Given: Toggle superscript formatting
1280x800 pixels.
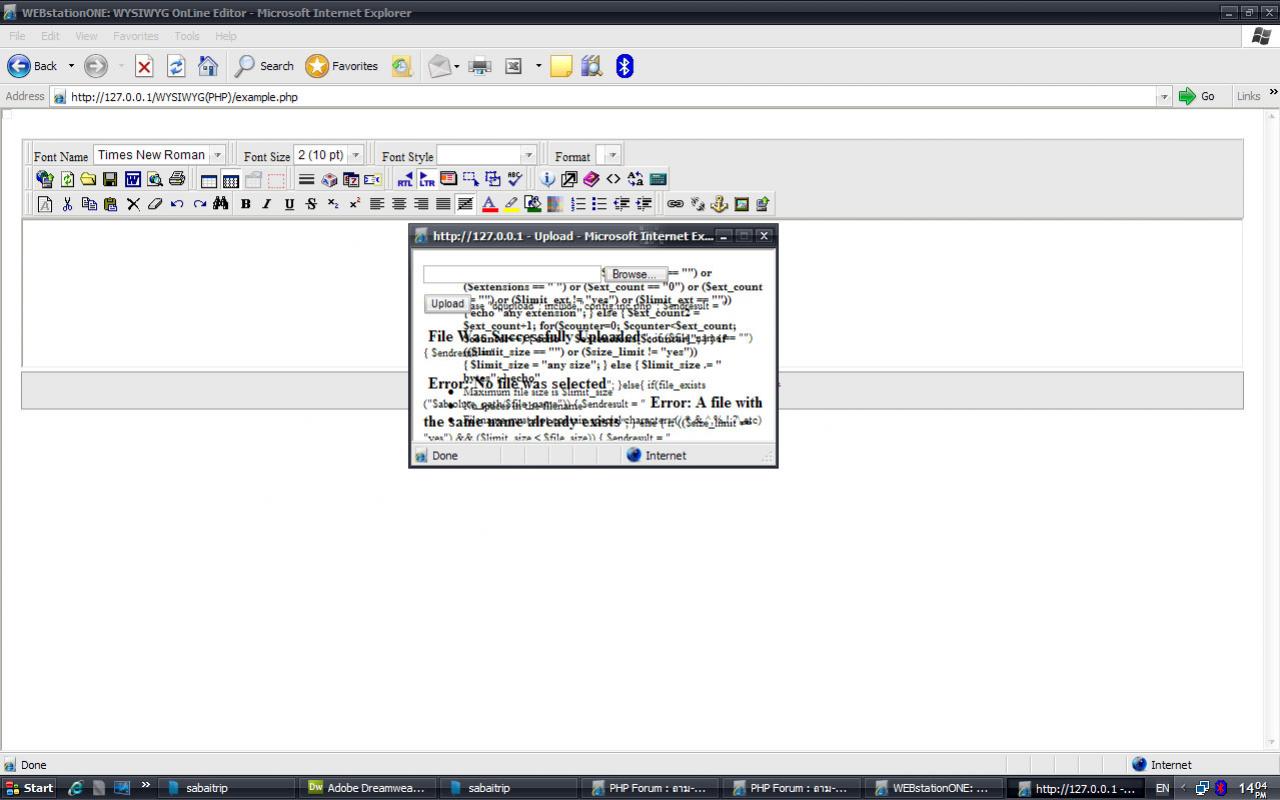Looking at the screenshot, I should [x=355, y=204].
